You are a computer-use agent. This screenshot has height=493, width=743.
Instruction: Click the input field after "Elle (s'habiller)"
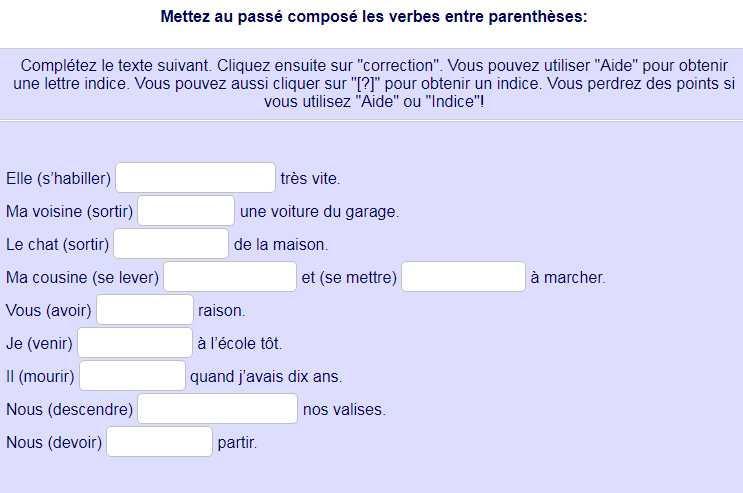195,178
